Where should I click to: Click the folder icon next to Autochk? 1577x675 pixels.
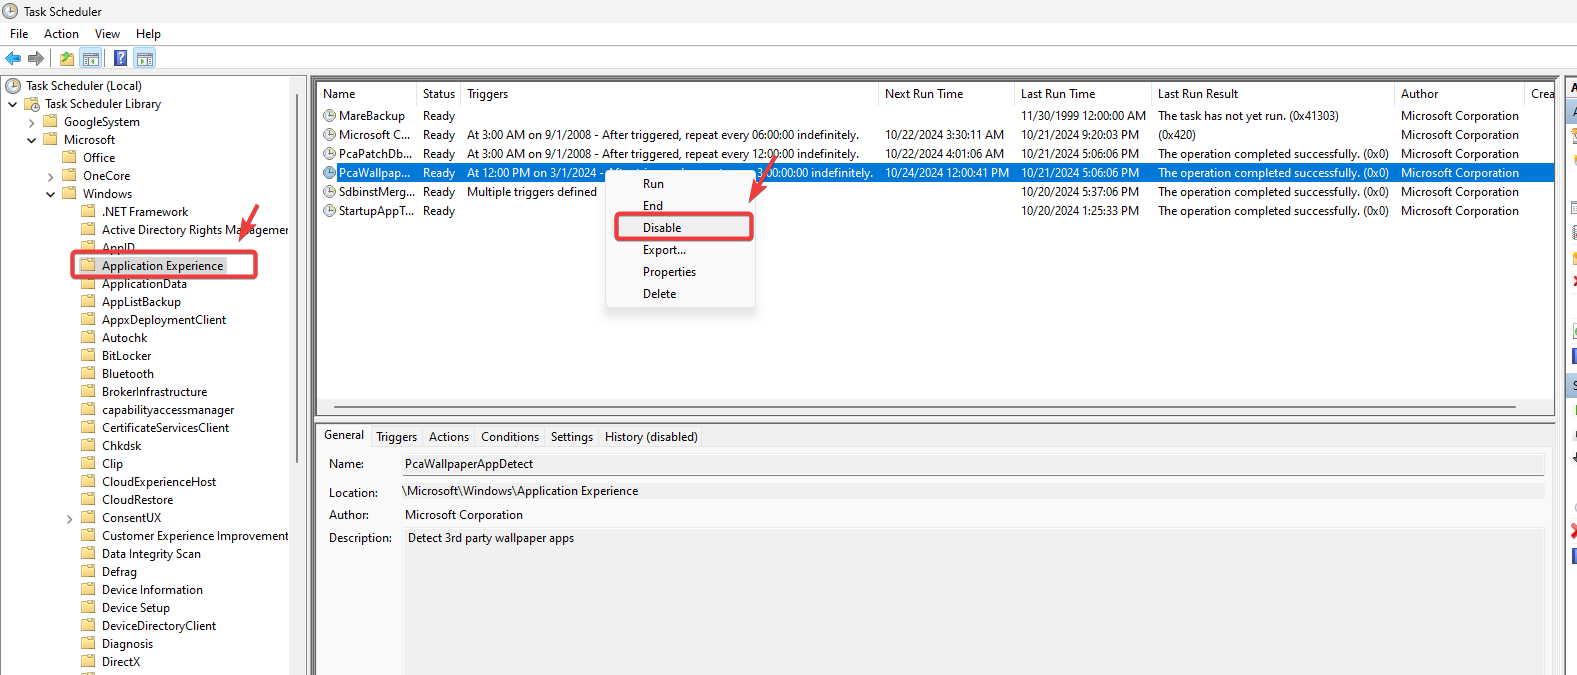pyautogui.click(x=88, y=338)
